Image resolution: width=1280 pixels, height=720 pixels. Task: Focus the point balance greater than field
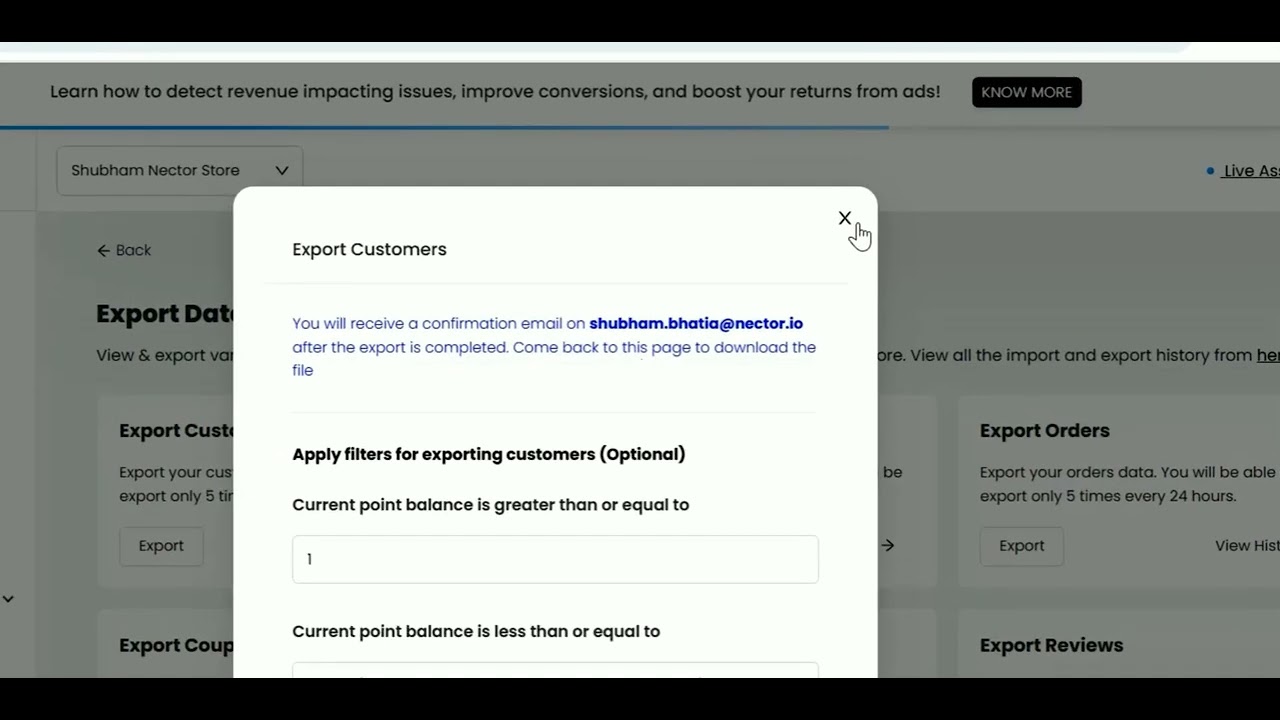tap(555, 559)
